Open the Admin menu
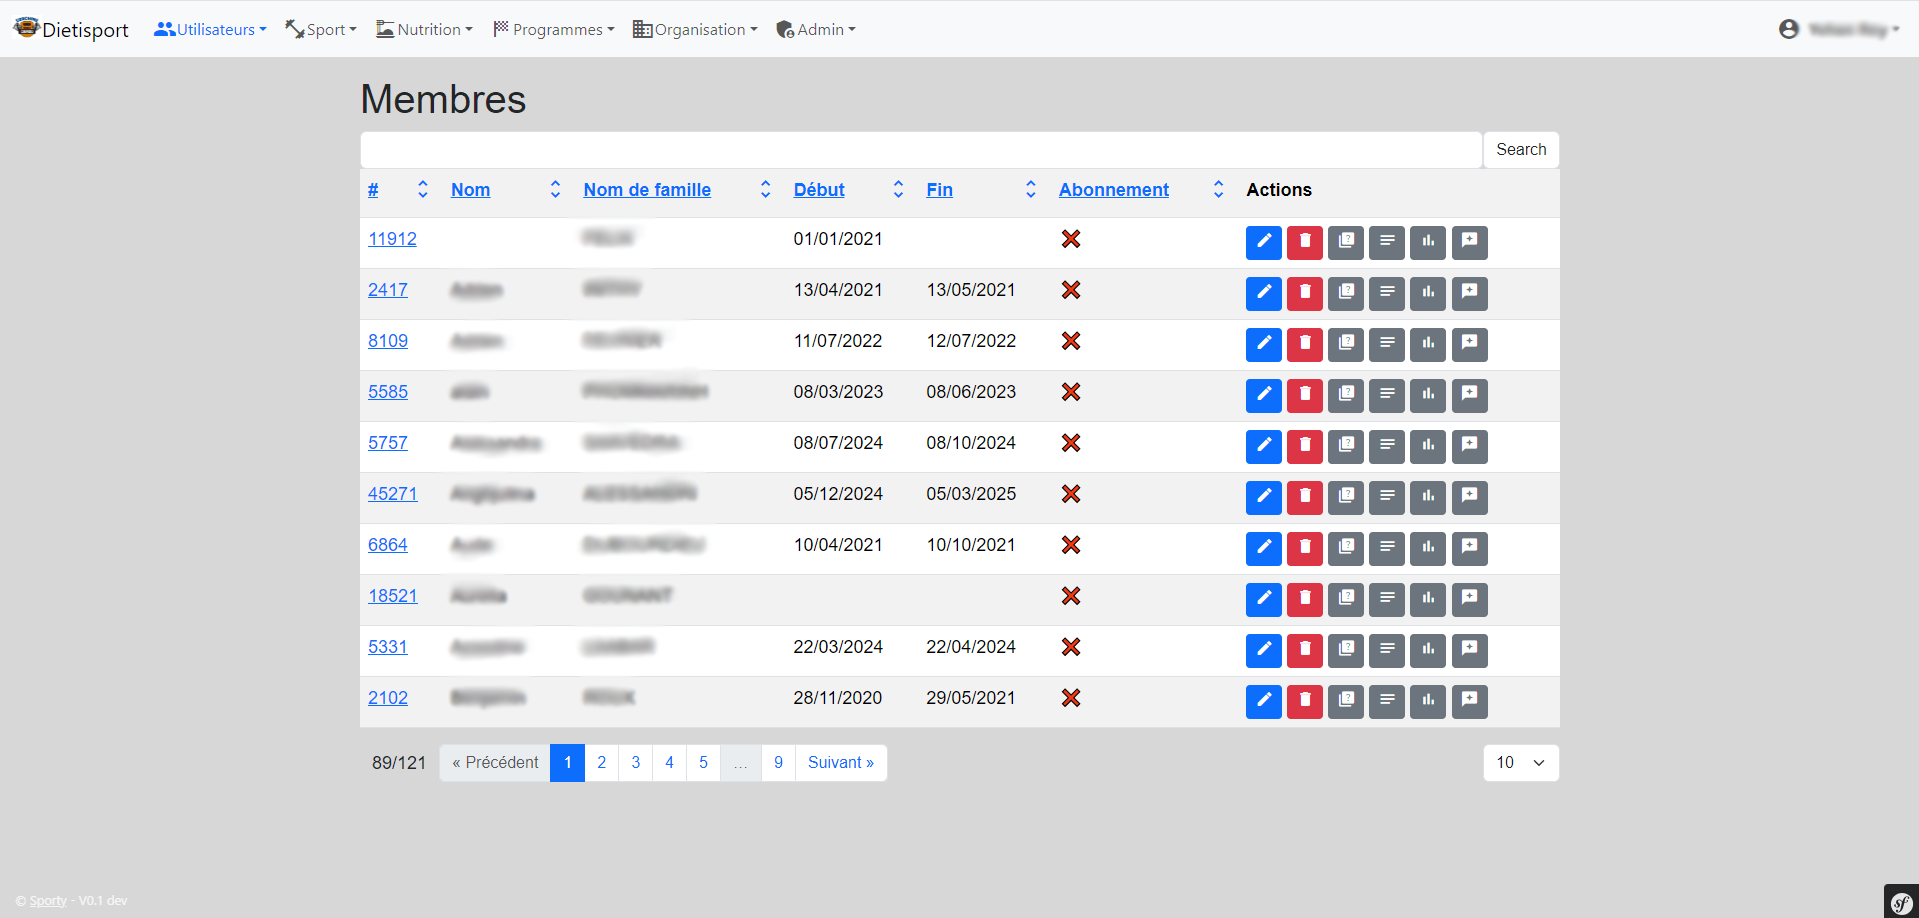The height and width of the screenshot is (918, 1919). pos(816,29)
